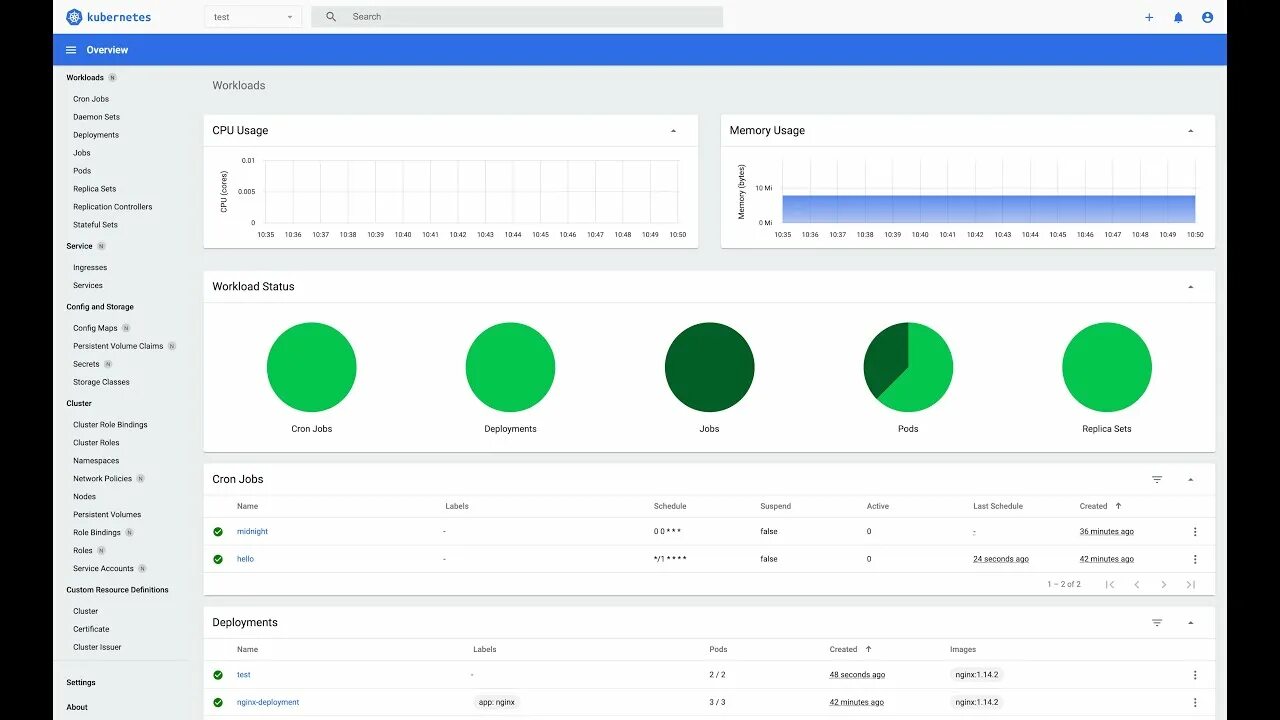This screenshot has height=720, width=1280.
Task: Click the Pods status pie chart
Action: coord(907,367)
